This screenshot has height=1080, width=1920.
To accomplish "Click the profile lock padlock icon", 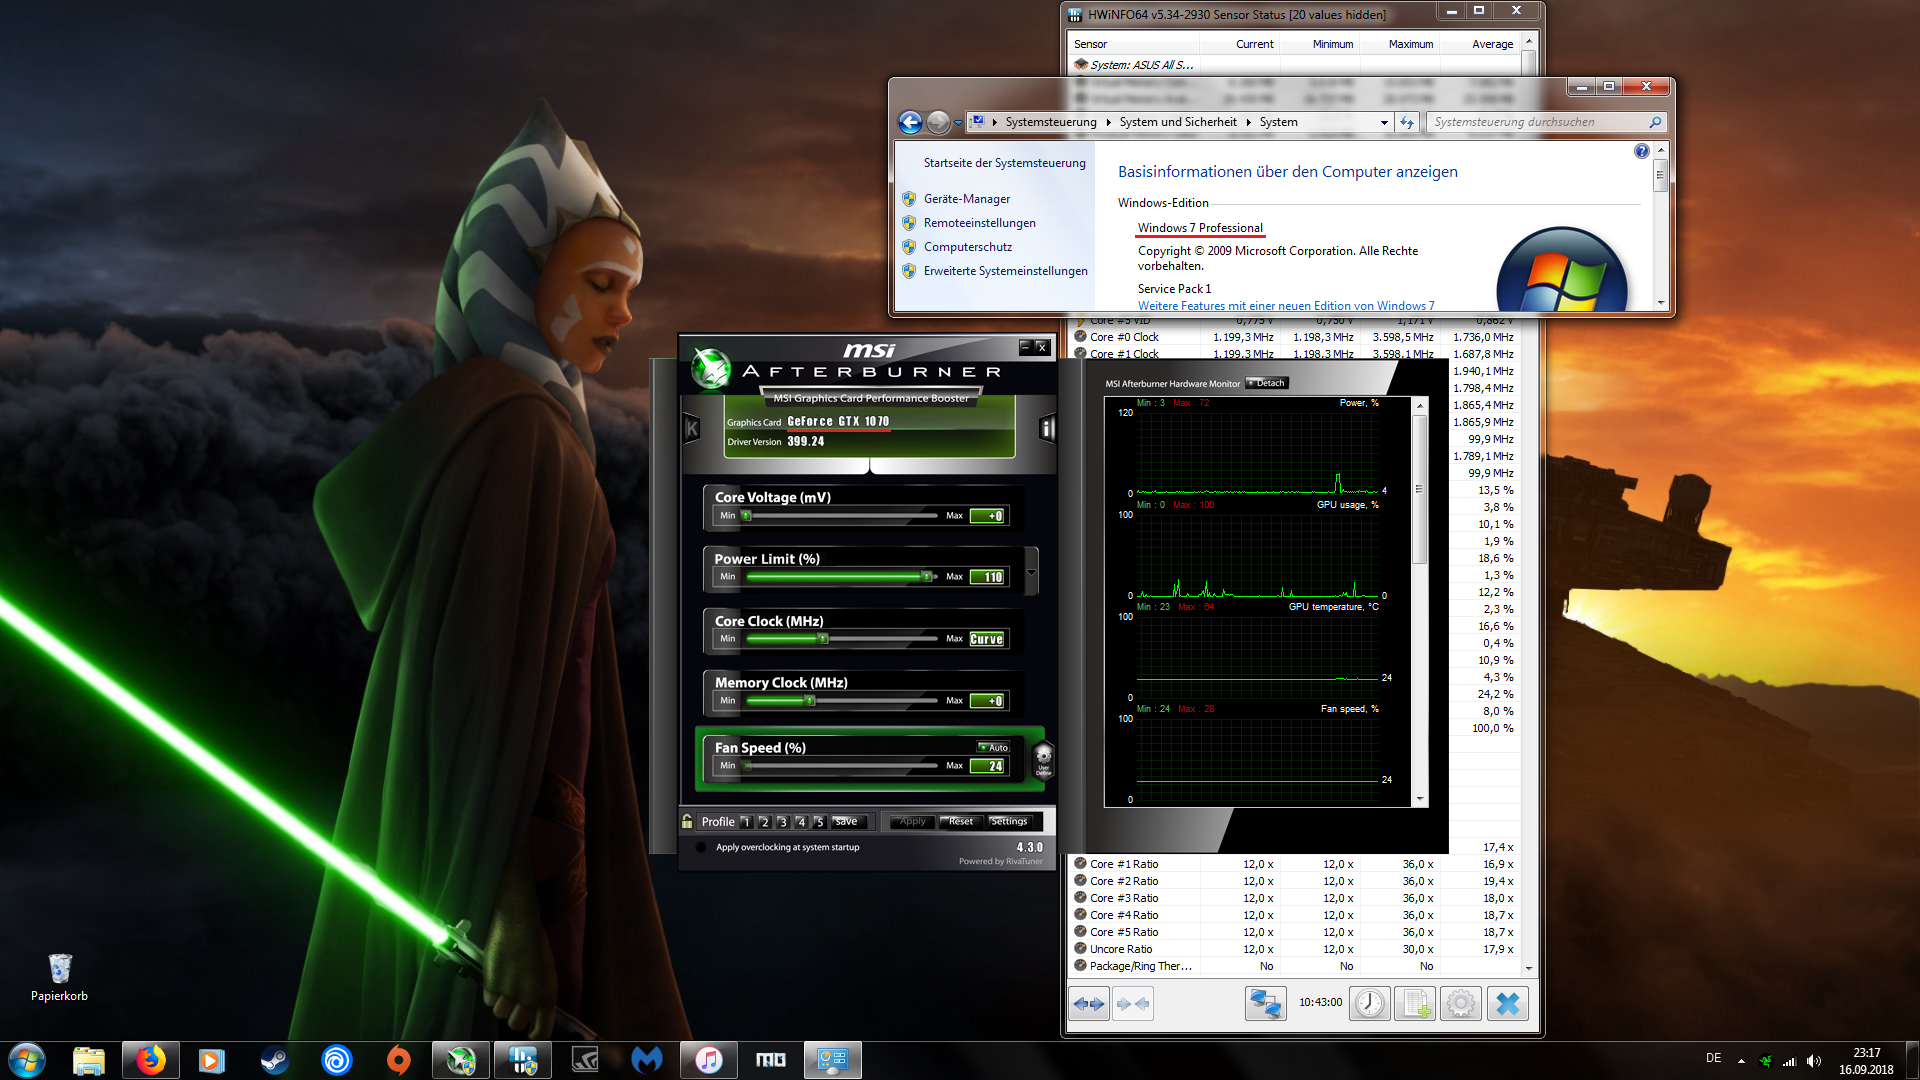I will 688,821.
